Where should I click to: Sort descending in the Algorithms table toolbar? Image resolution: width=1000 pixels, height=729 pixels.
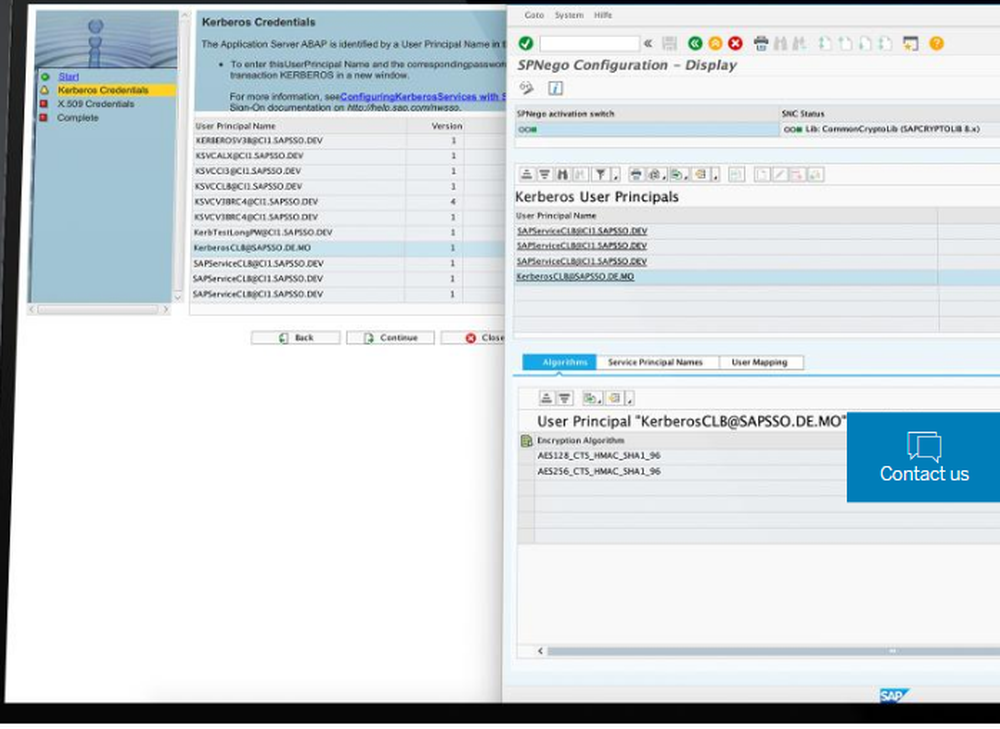(564, 398)
